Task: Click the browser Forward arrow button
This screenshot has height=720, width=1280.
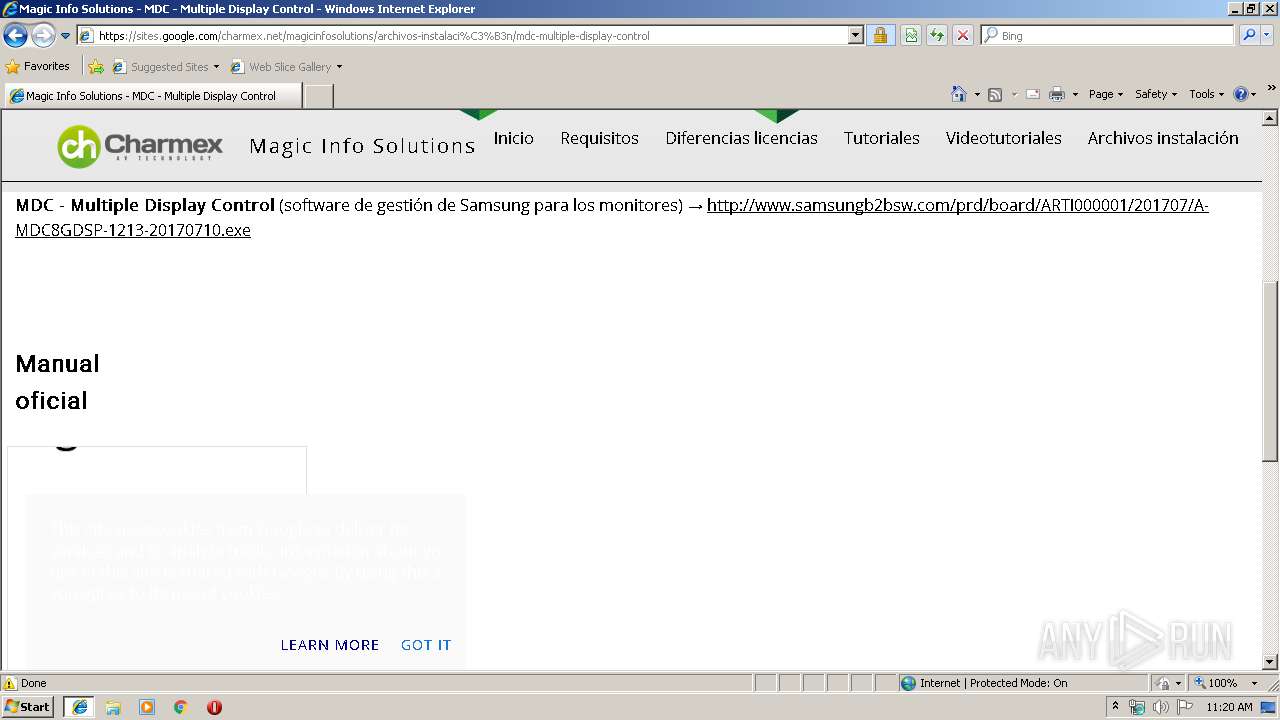Action: click(x=43, y=36)
